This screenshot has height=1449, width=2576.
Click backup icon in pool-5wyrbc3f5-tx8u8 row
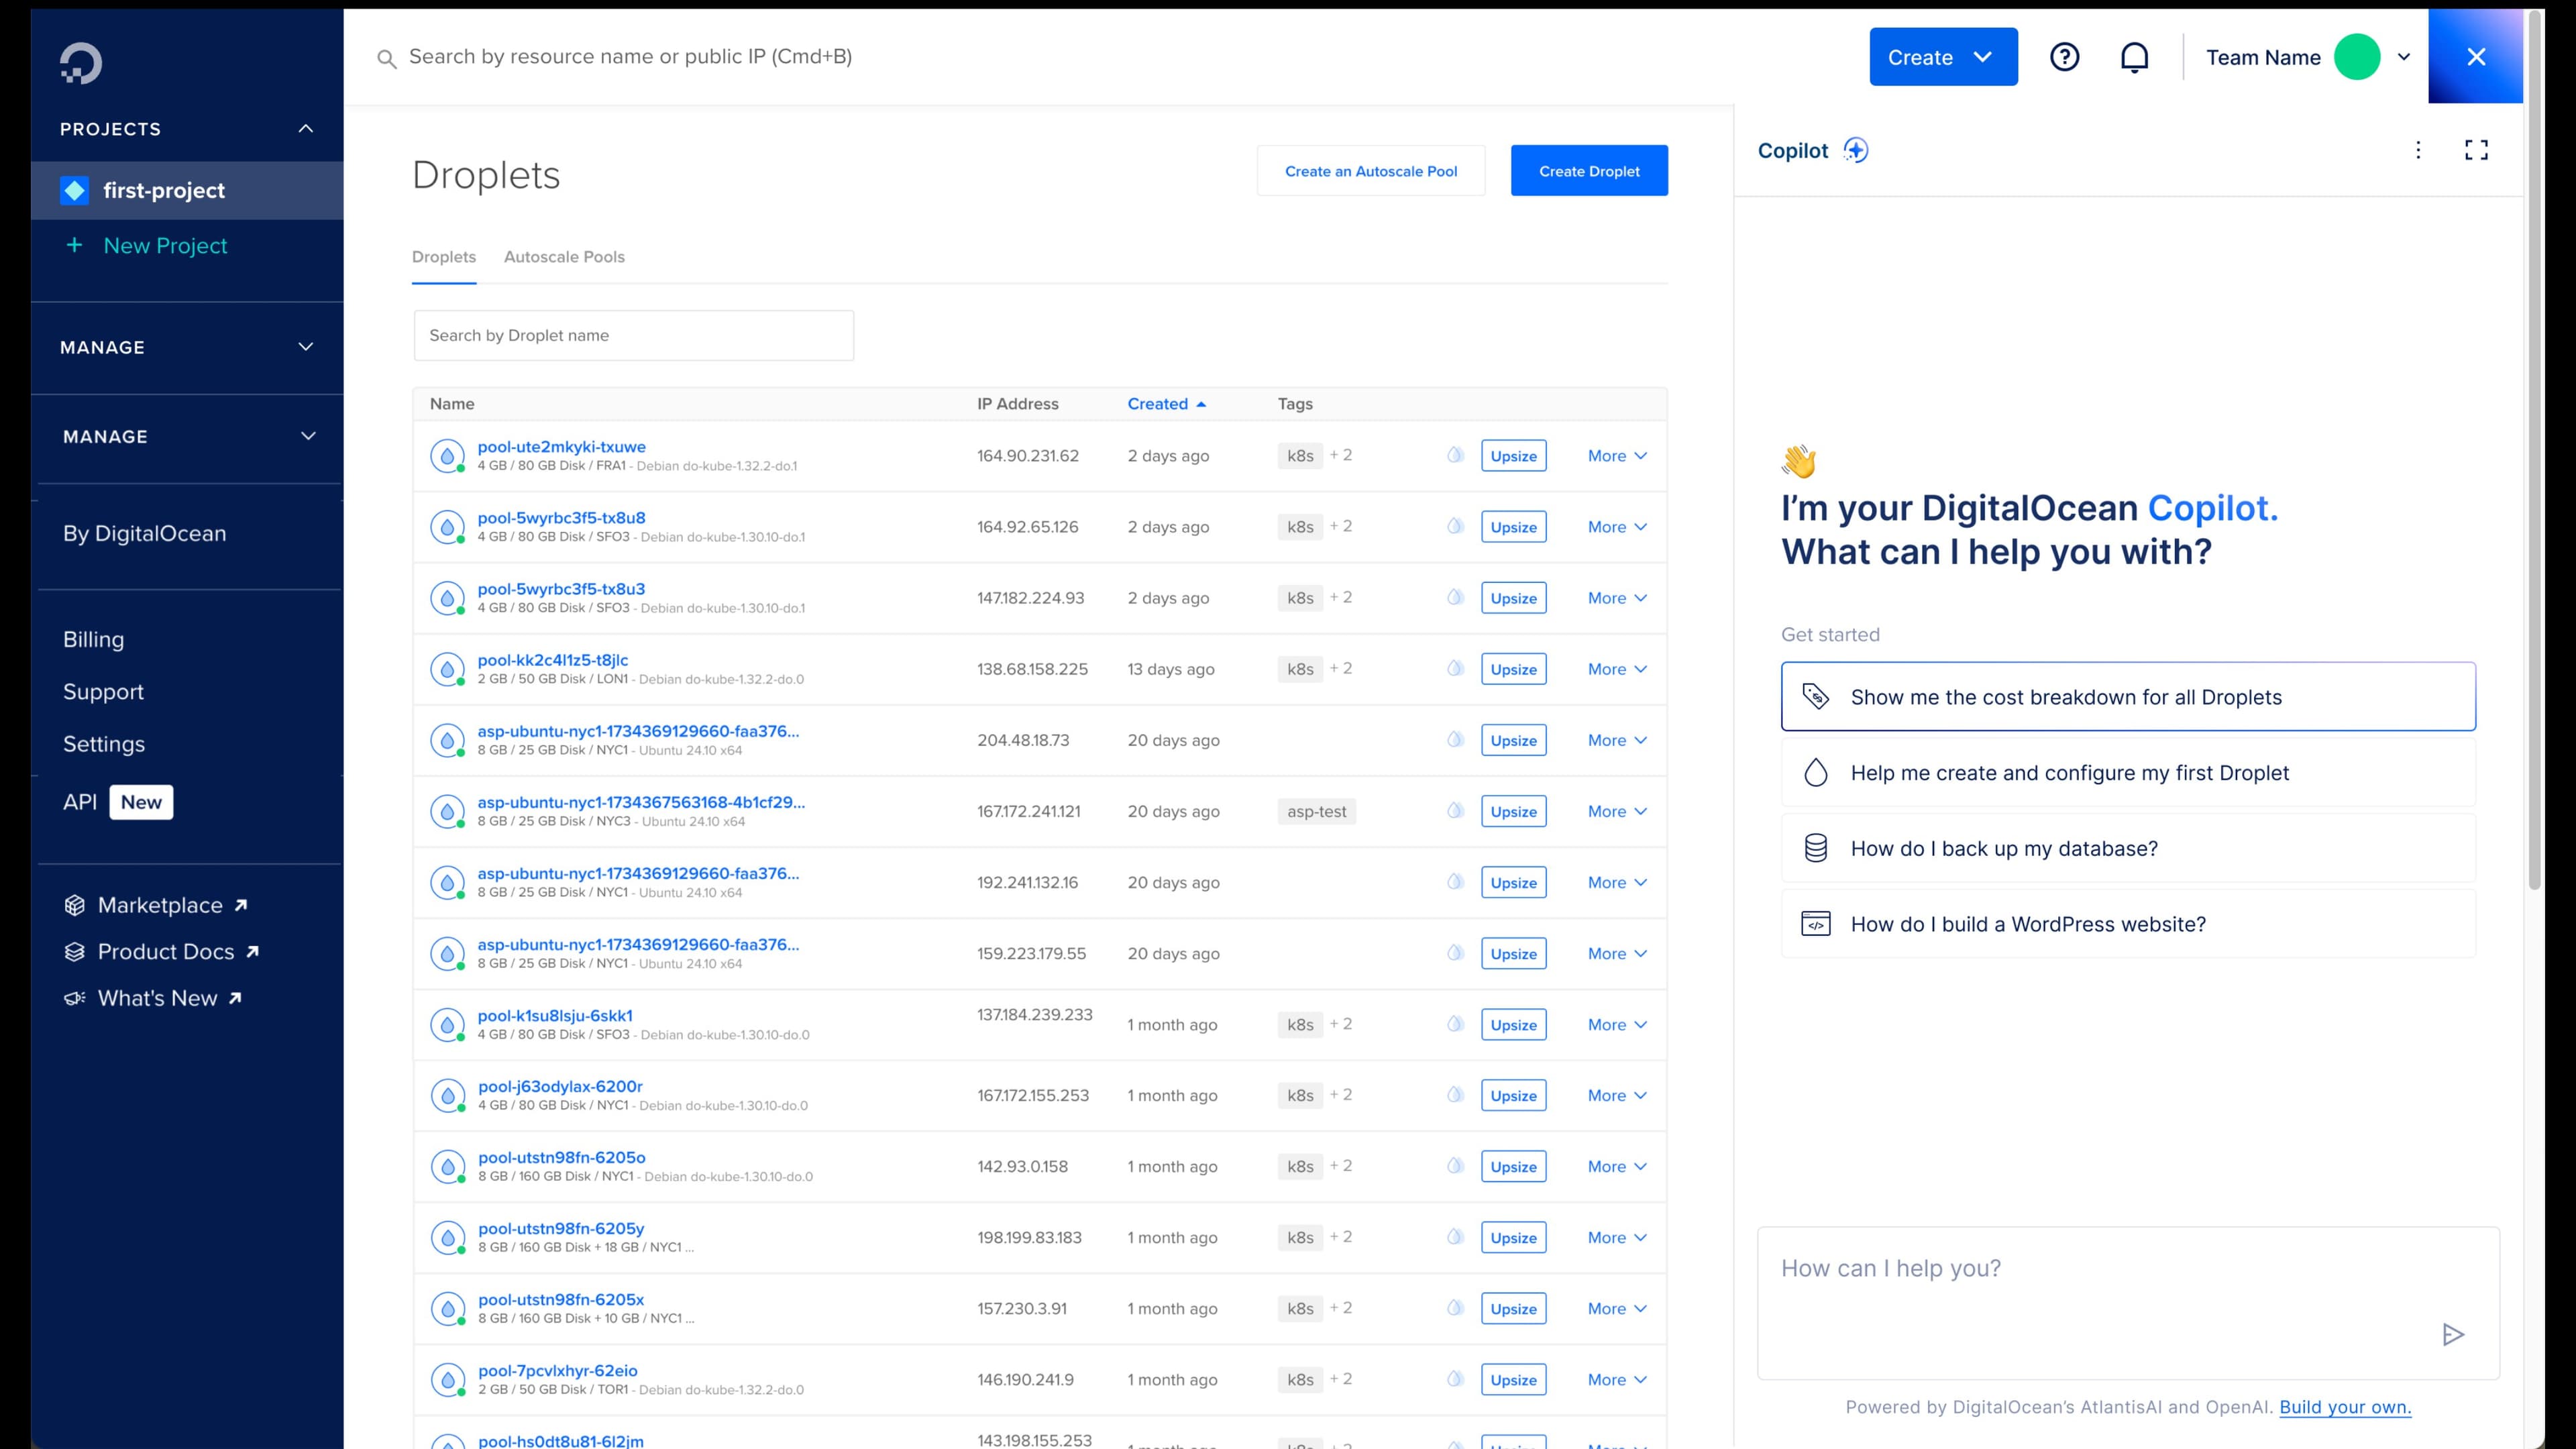(x=1455, y=526)
